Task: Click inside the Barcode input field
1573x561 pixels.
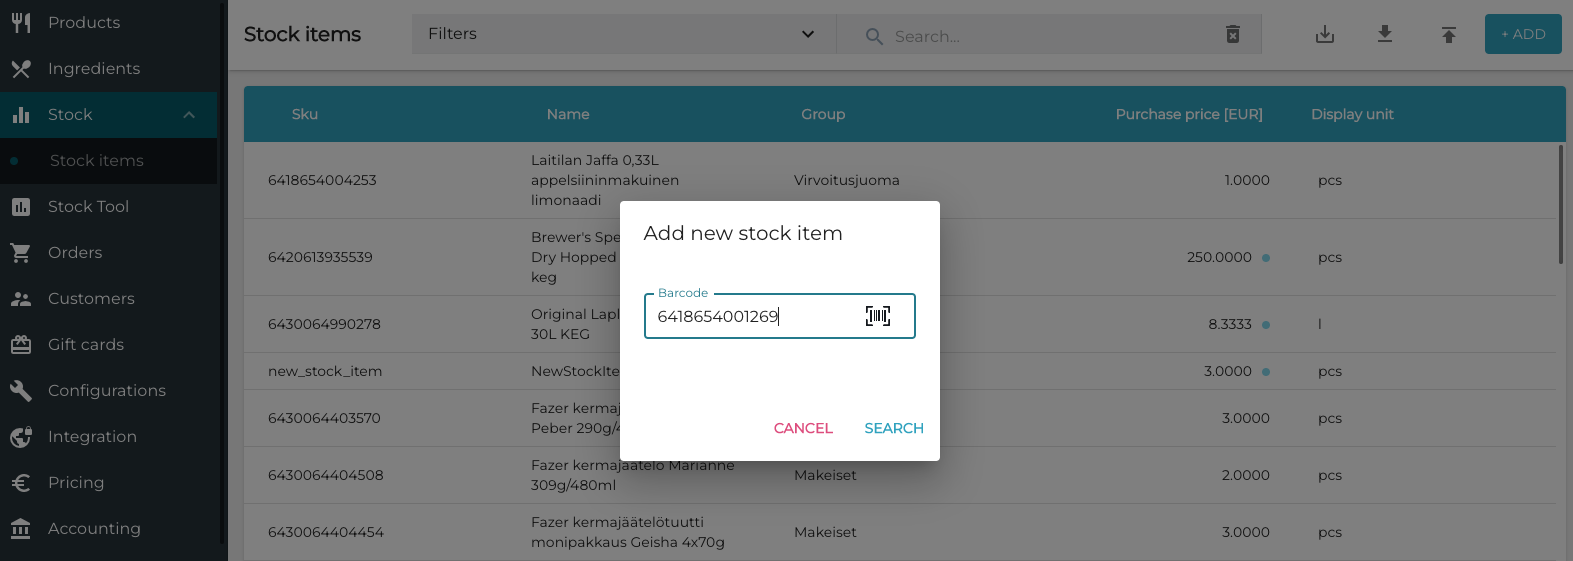Action: pos(750,317)
